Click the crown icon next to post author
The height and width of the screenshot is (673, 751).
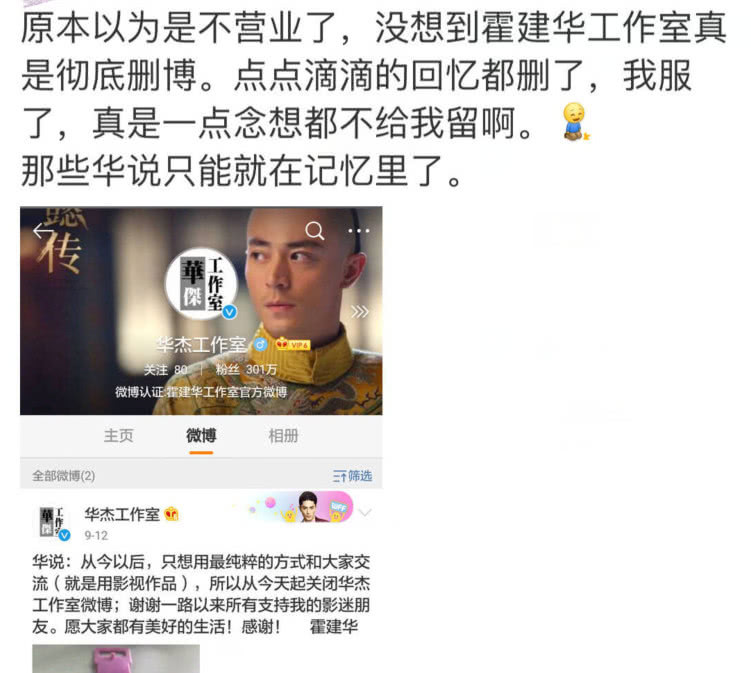point(171,514)
